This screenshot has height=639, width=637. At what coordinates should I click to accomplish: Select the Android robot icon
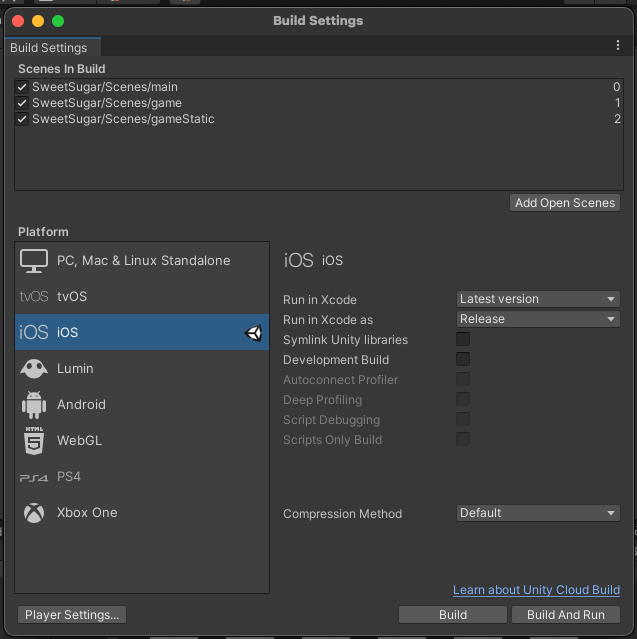point(34,405)
